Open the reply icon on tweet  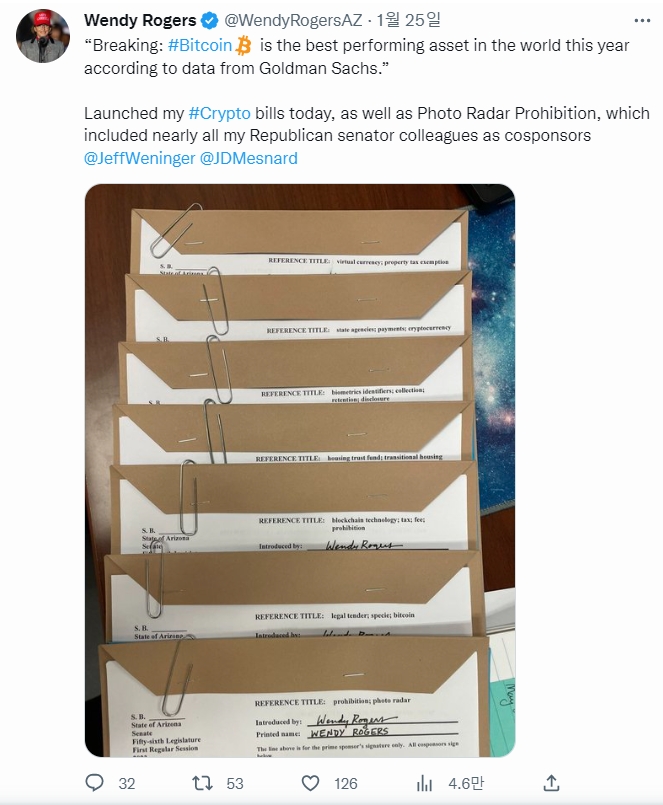click(x=94, y=782)
